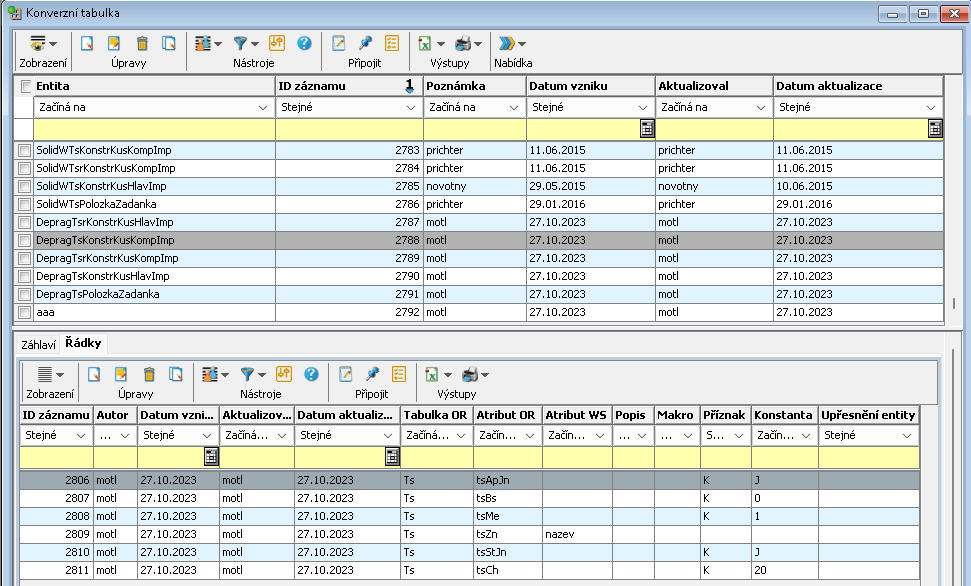Click the filter funnel icon in top toolbar
The width and height of the screenshot is (971, 586).
coord(240,44)
